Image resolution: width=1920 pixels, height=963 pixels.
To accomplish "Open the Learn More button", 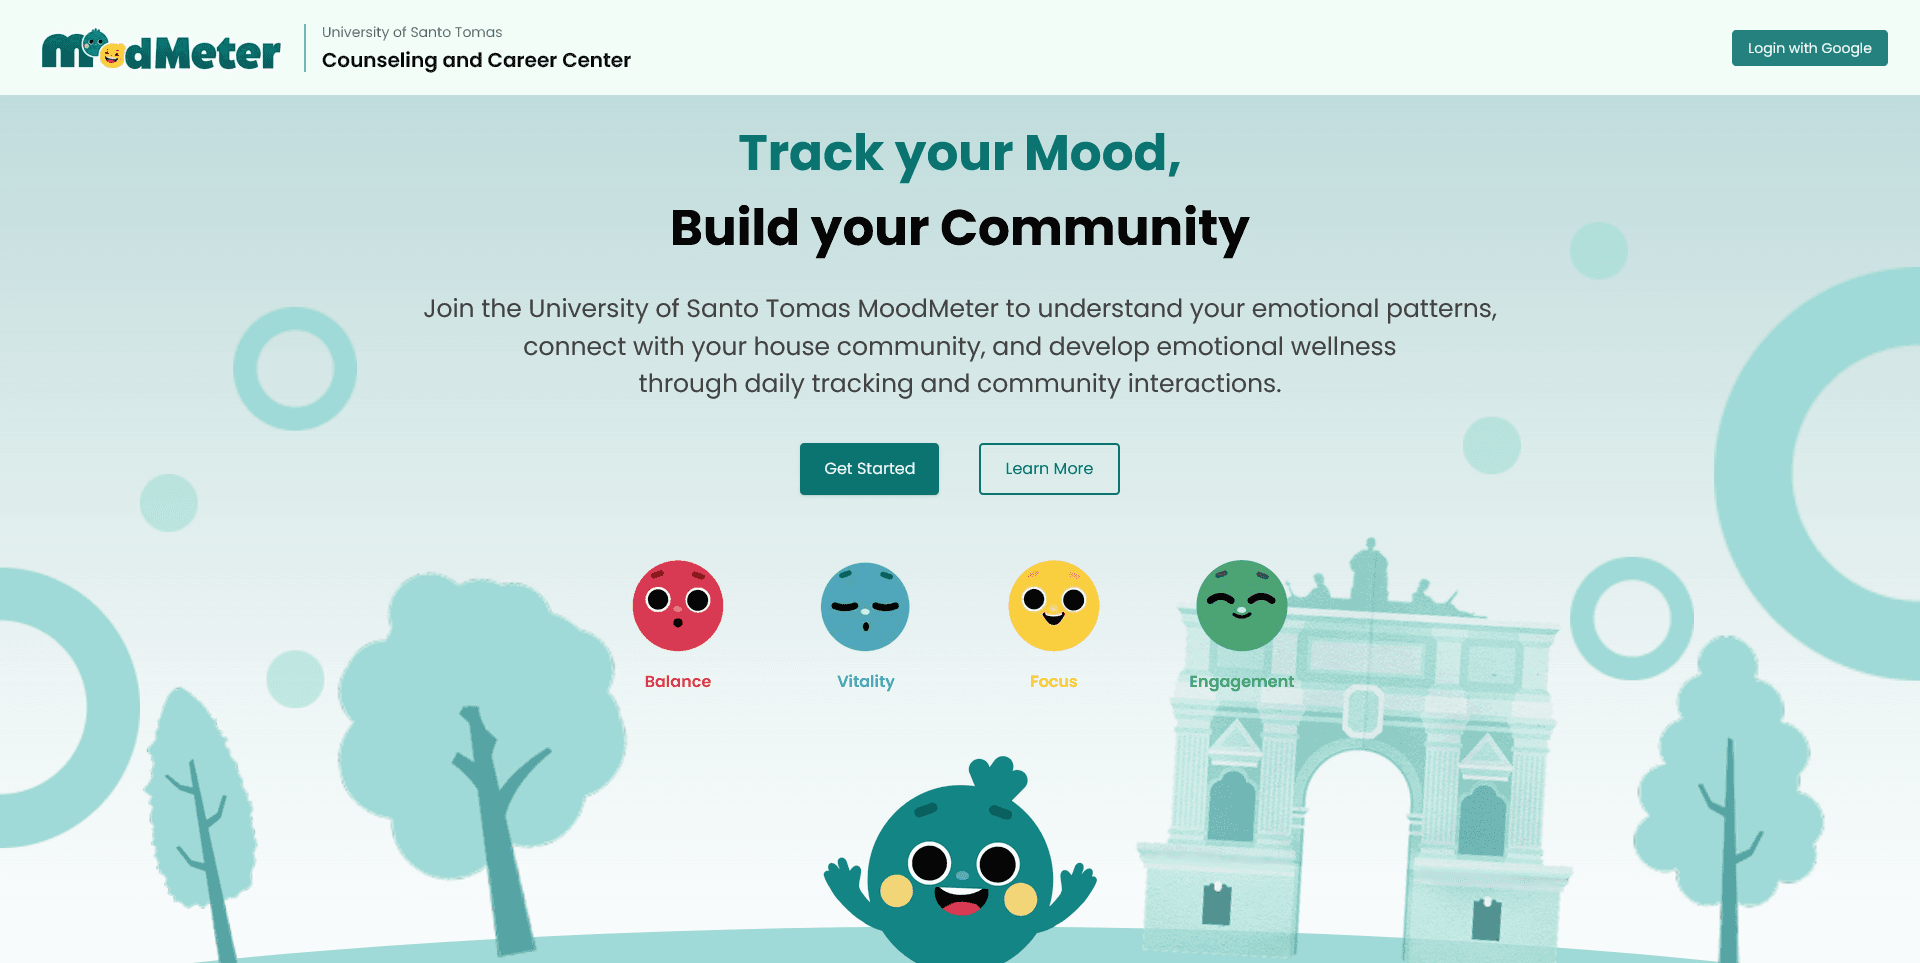I will 1048,468.
